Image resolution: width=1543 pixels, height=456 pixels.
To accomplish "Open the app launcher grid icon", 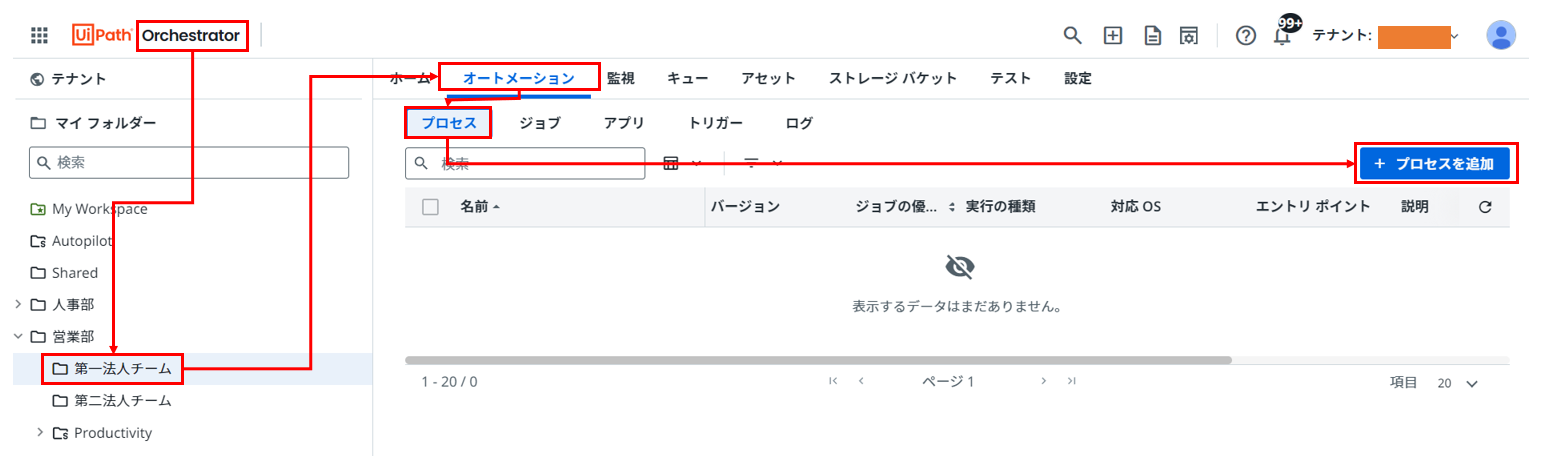I will 39,36.
